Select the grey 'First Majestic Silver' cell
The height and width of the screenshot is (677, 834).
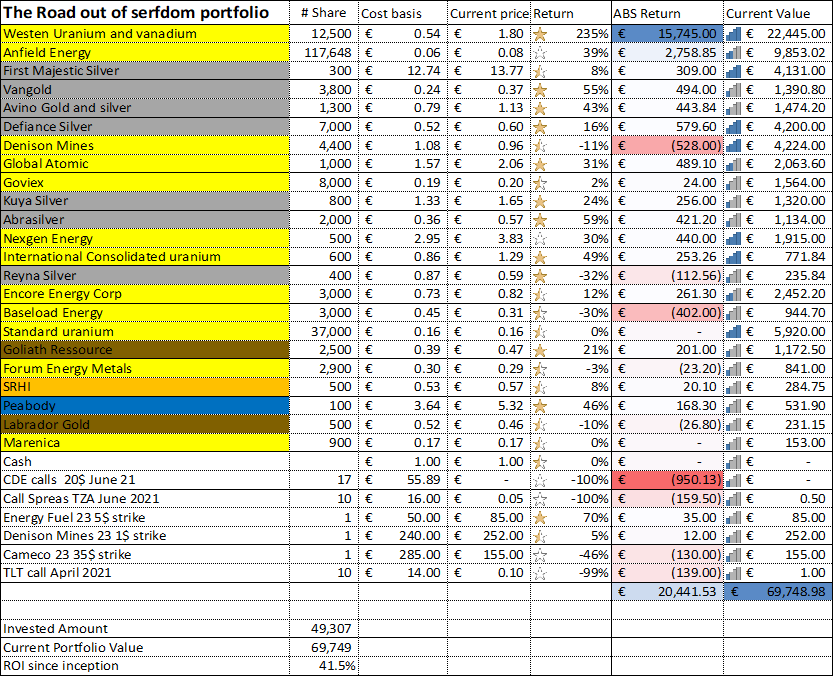(x=145, y=71)
